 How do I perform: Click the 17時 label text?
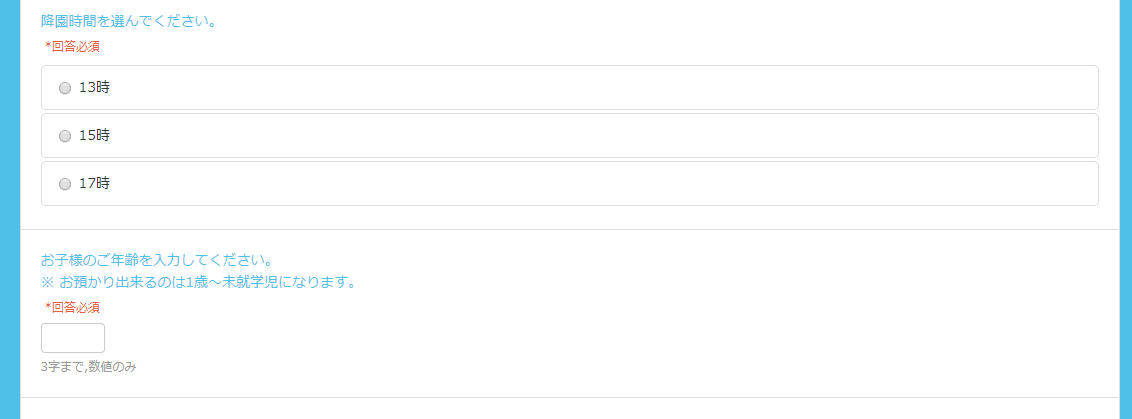94,184
